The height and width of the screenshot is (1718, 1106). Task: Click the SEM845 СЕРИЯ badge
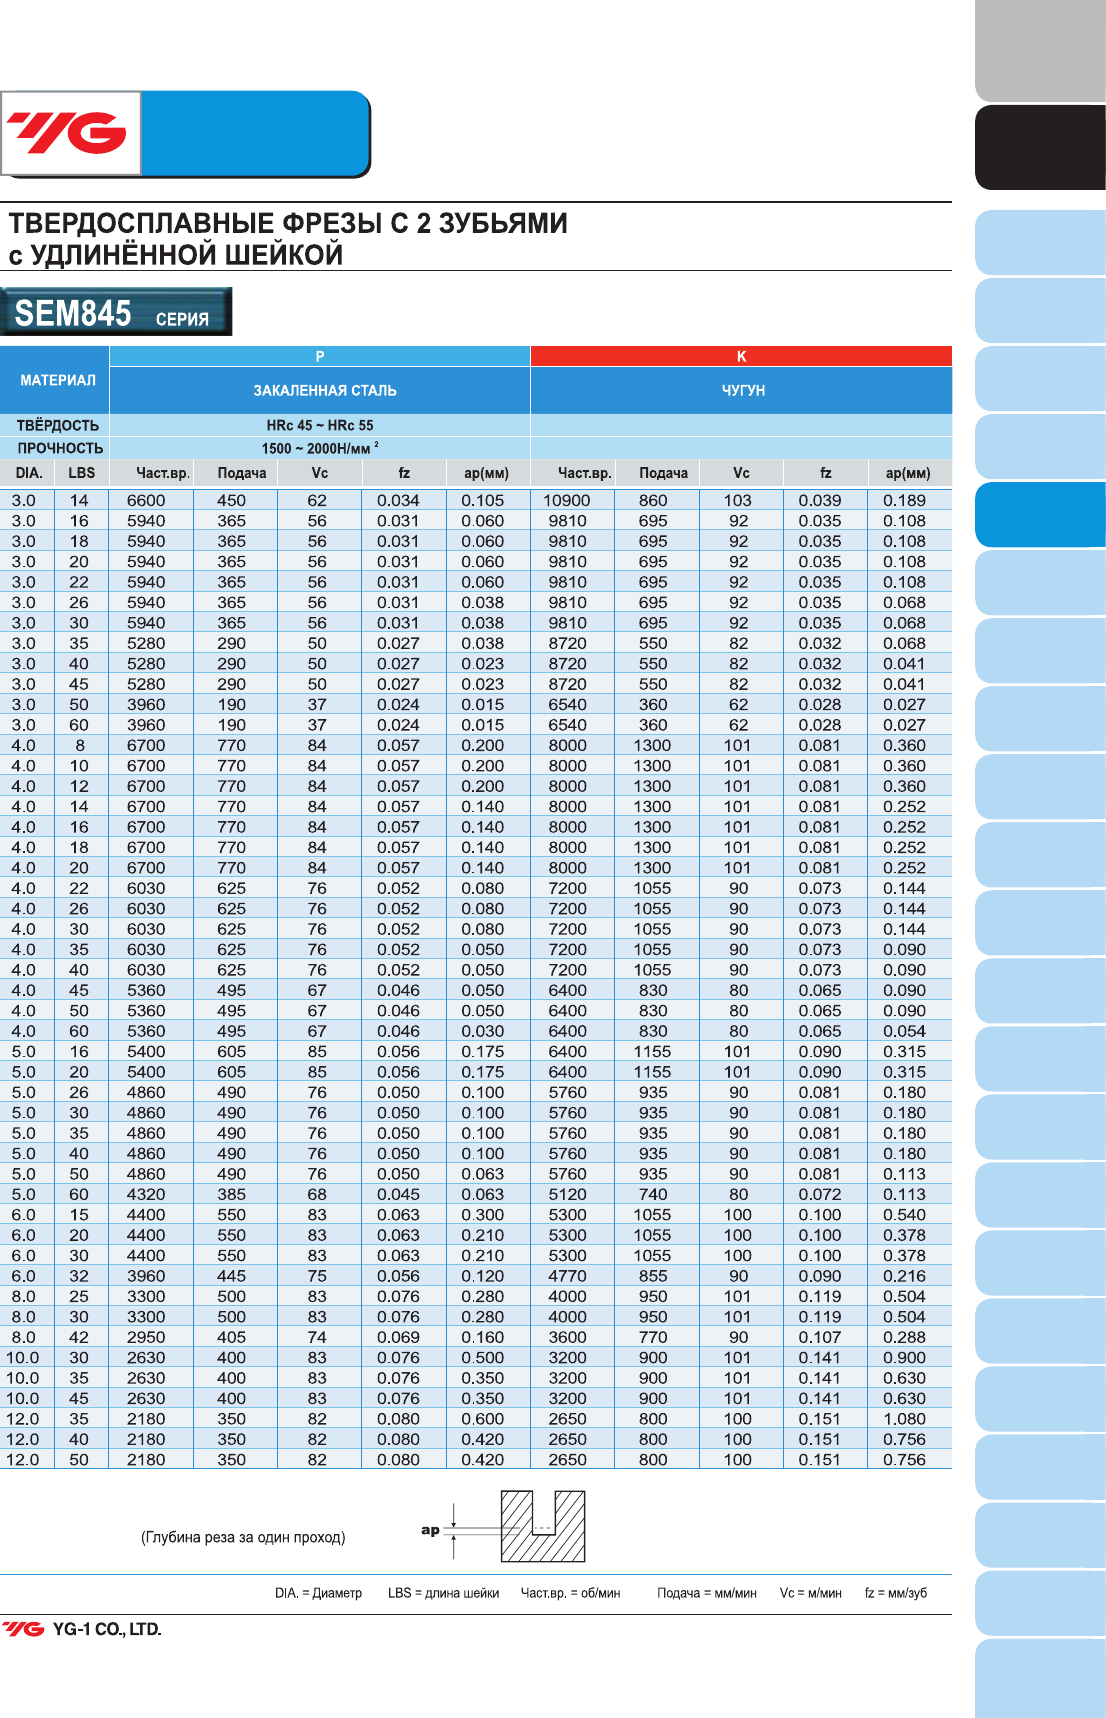(116, 312)
